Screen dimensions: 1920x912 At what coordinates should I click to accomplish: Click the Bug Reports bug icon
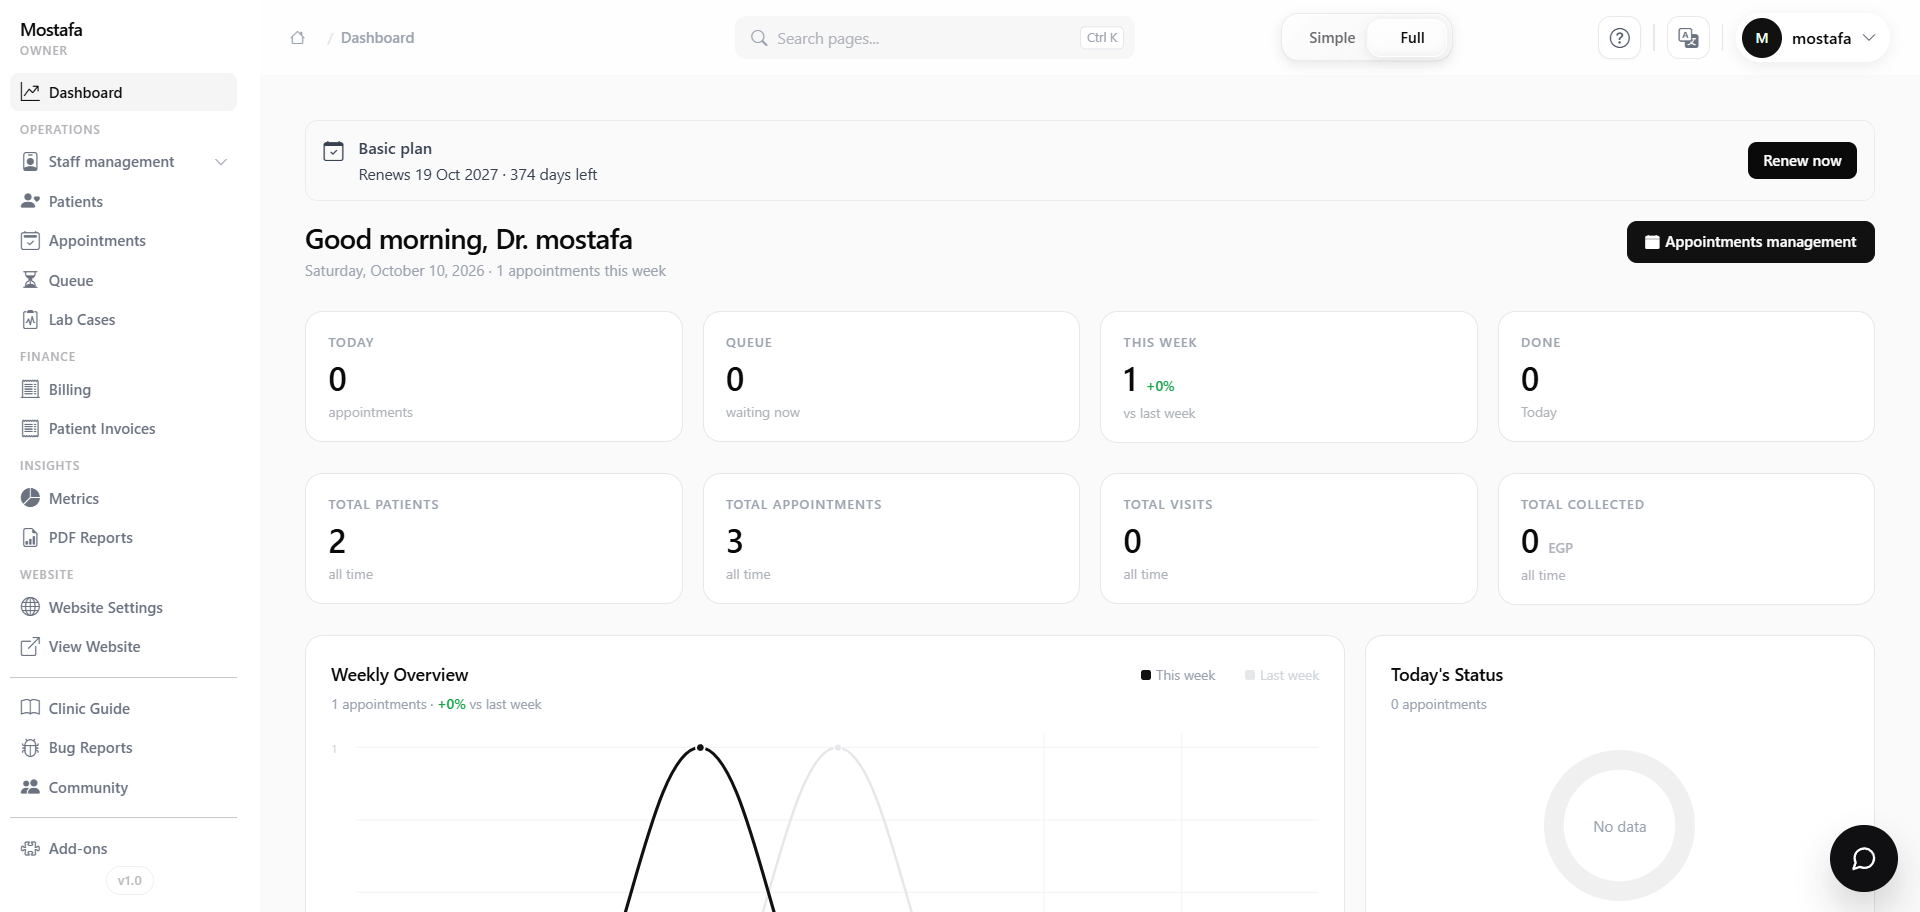30,748
